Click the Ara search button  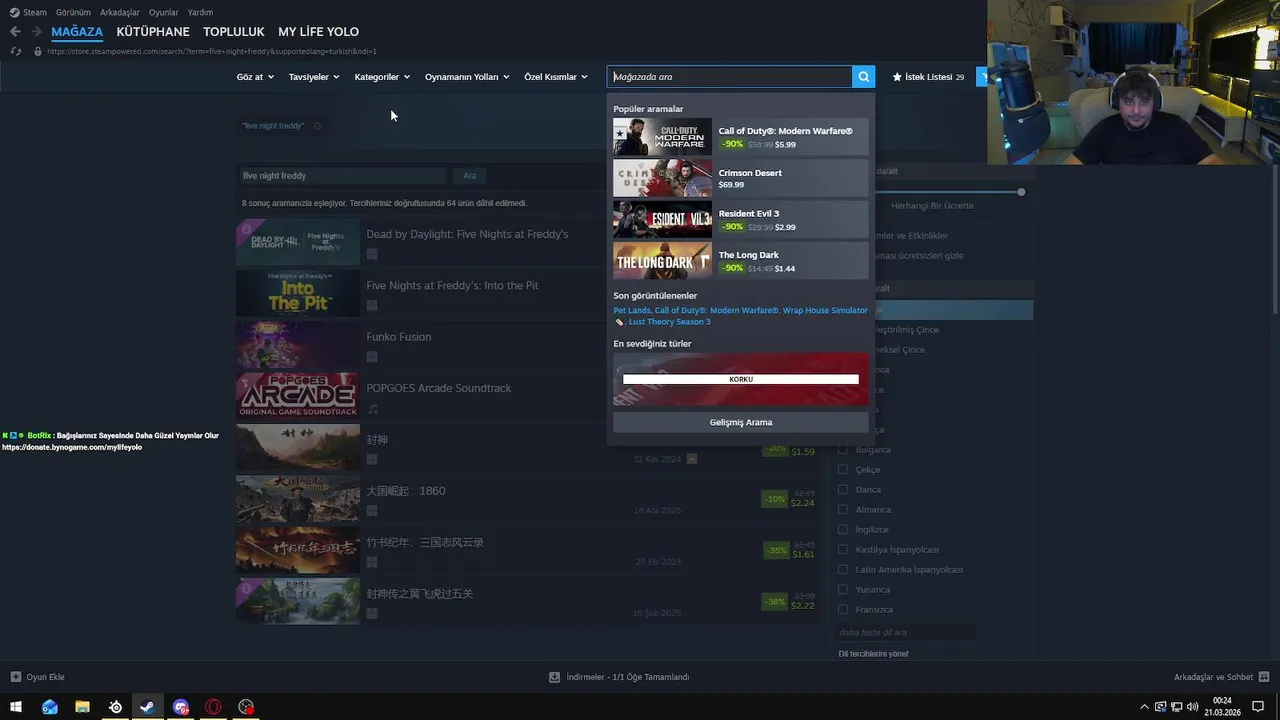coord(470,176)
